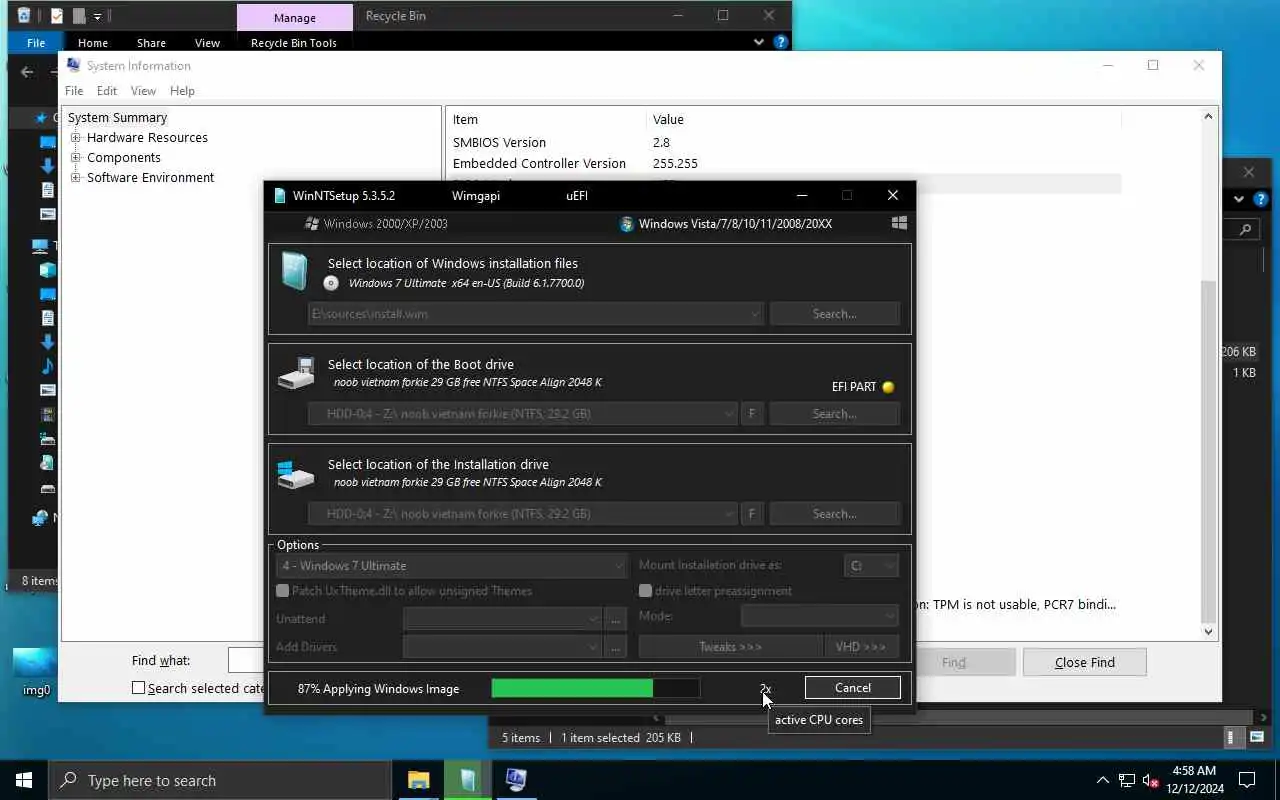
Task: Expand the Software Environment node
Action: click(x=76, y=178)
